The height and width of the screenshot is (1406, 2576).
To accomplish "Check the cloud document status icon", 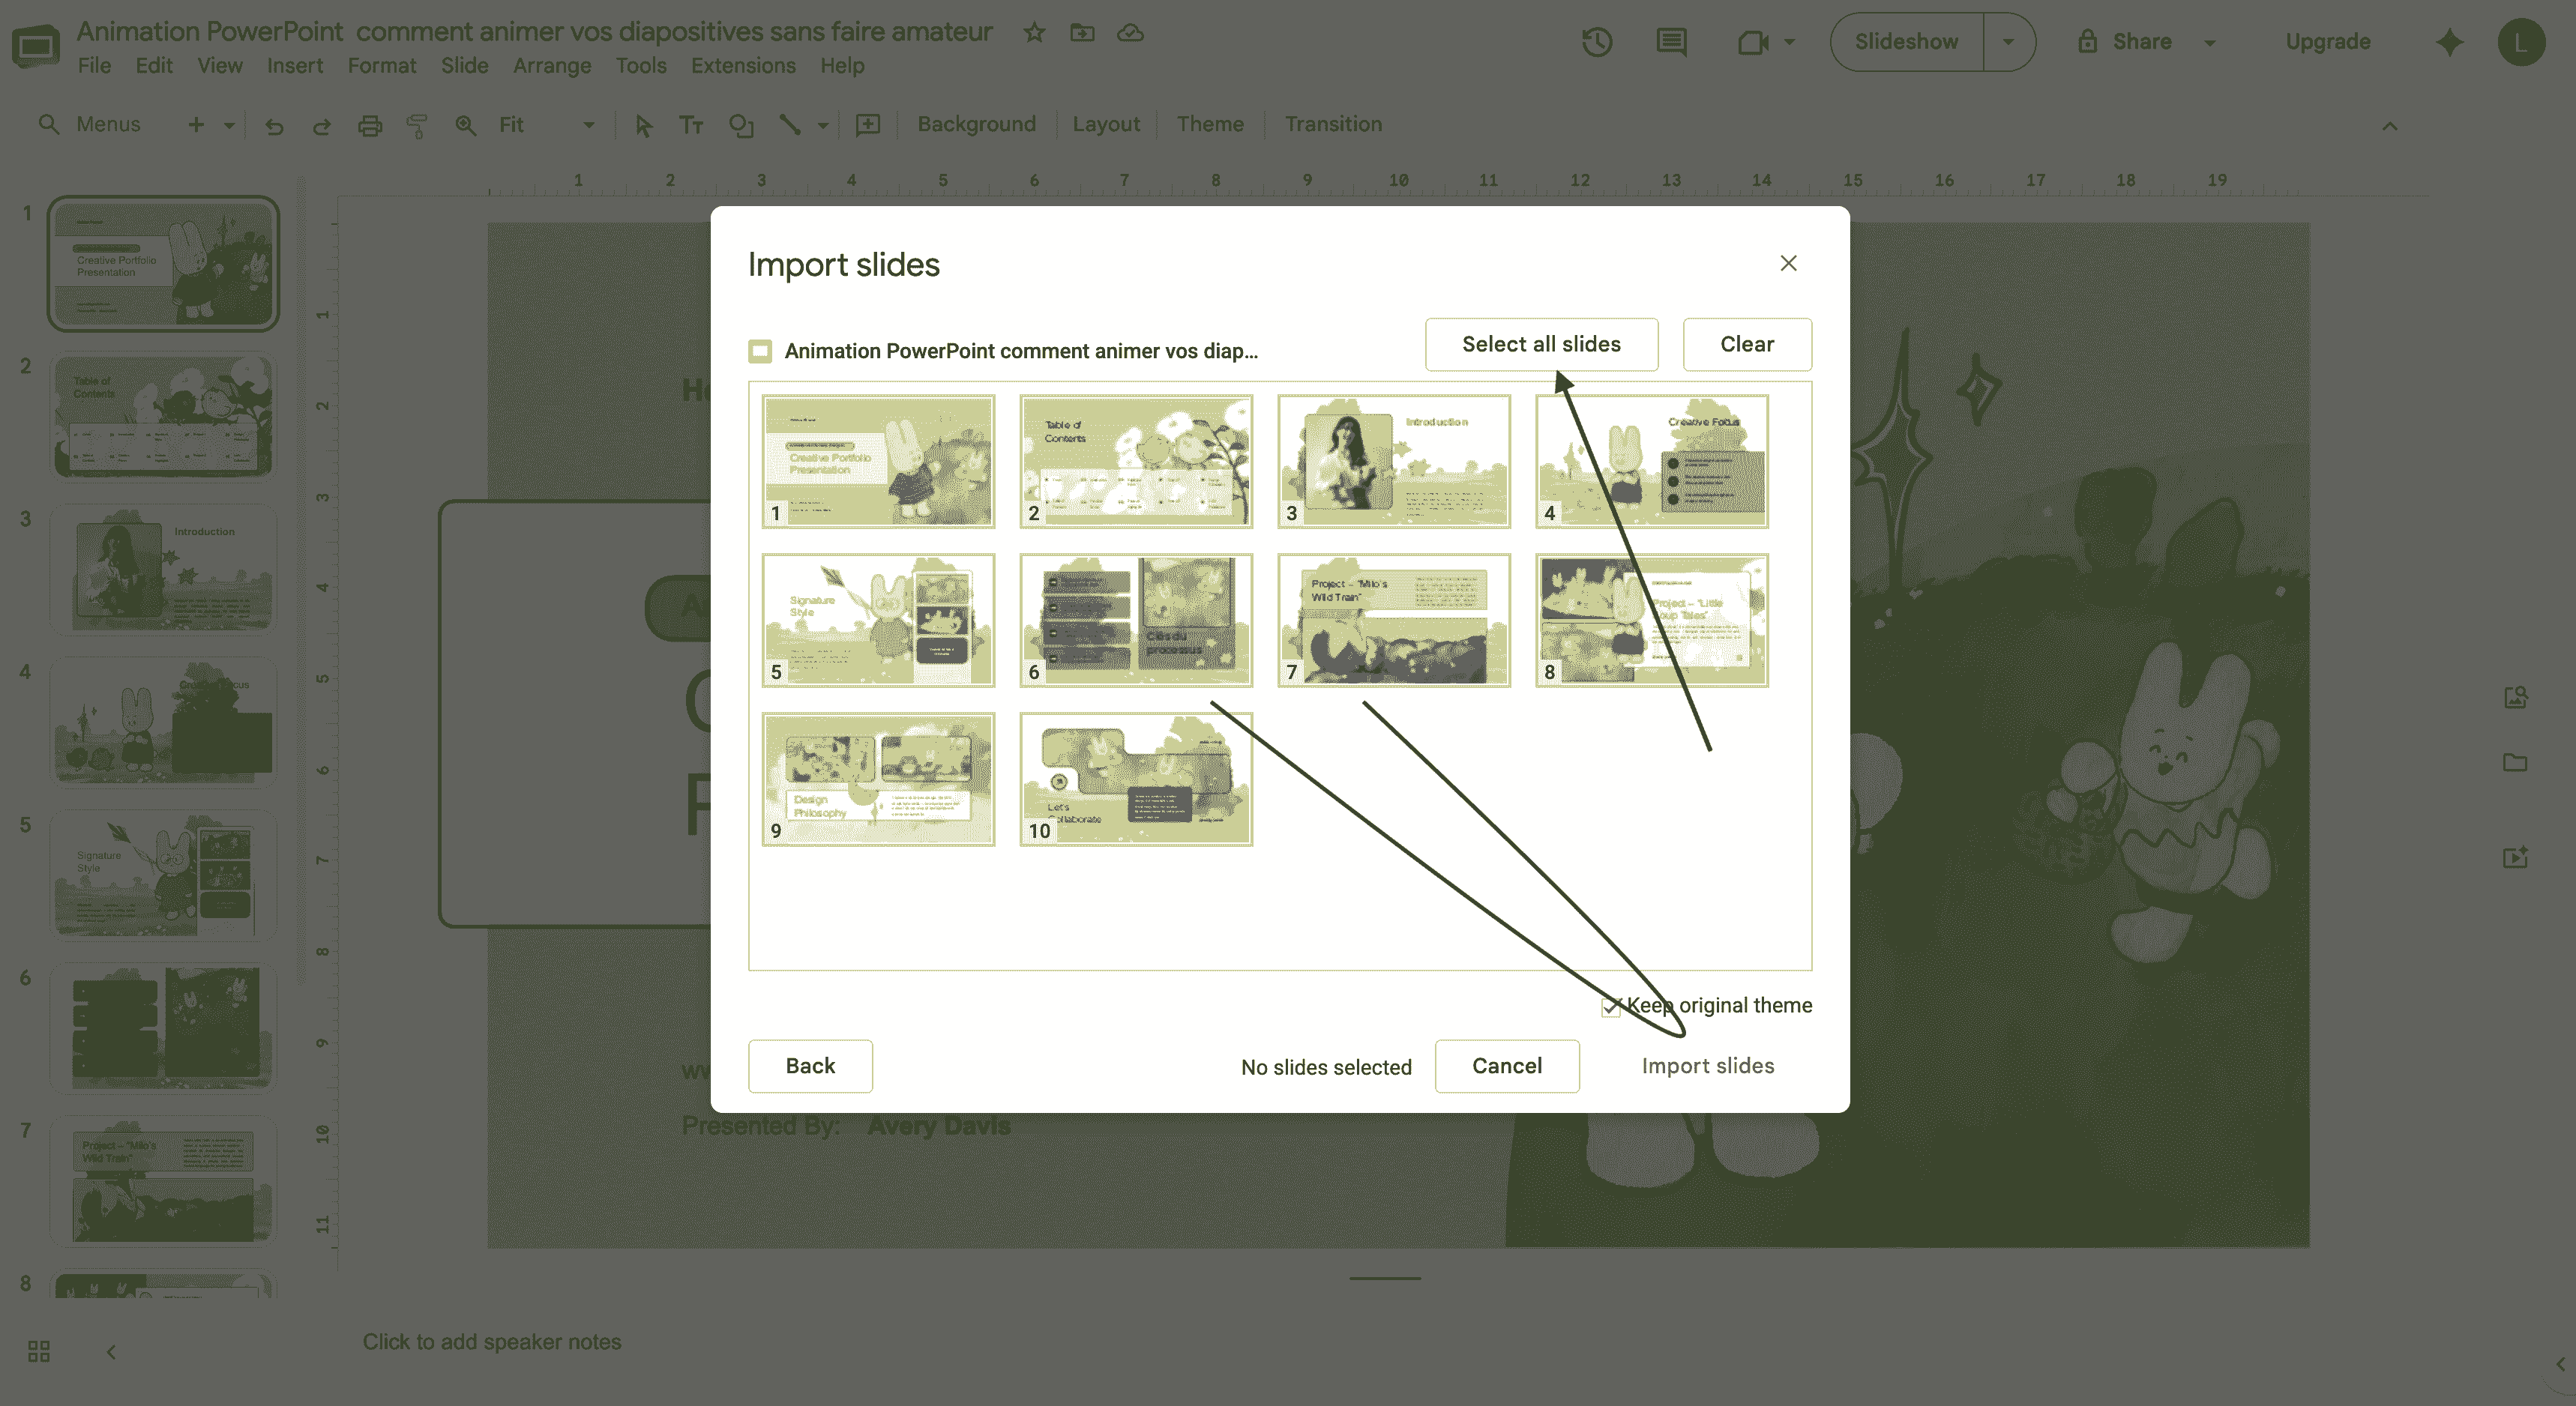I will (1130, 33).
